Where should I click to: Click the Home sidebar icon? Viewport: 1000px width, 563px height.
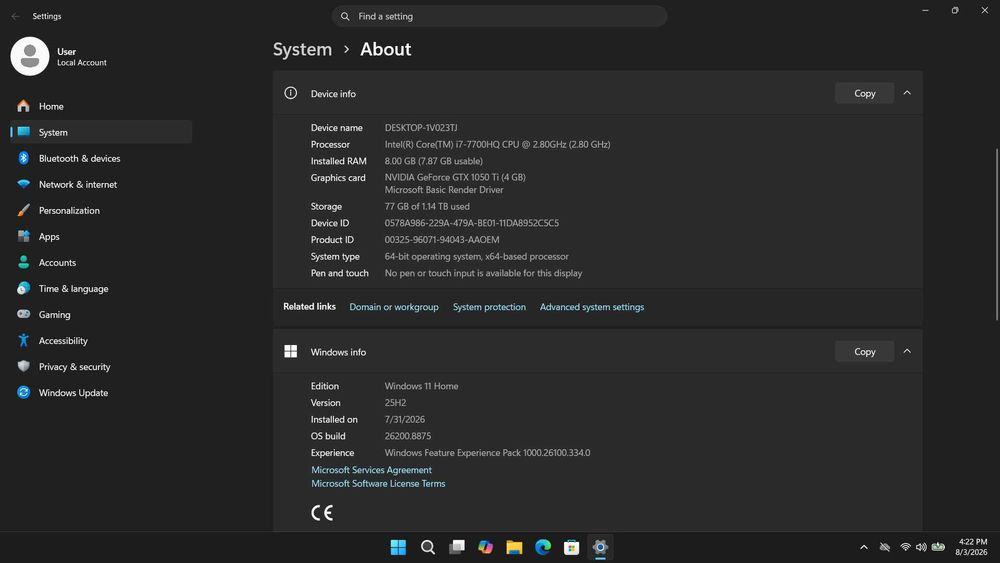click(x=24, y=106)
